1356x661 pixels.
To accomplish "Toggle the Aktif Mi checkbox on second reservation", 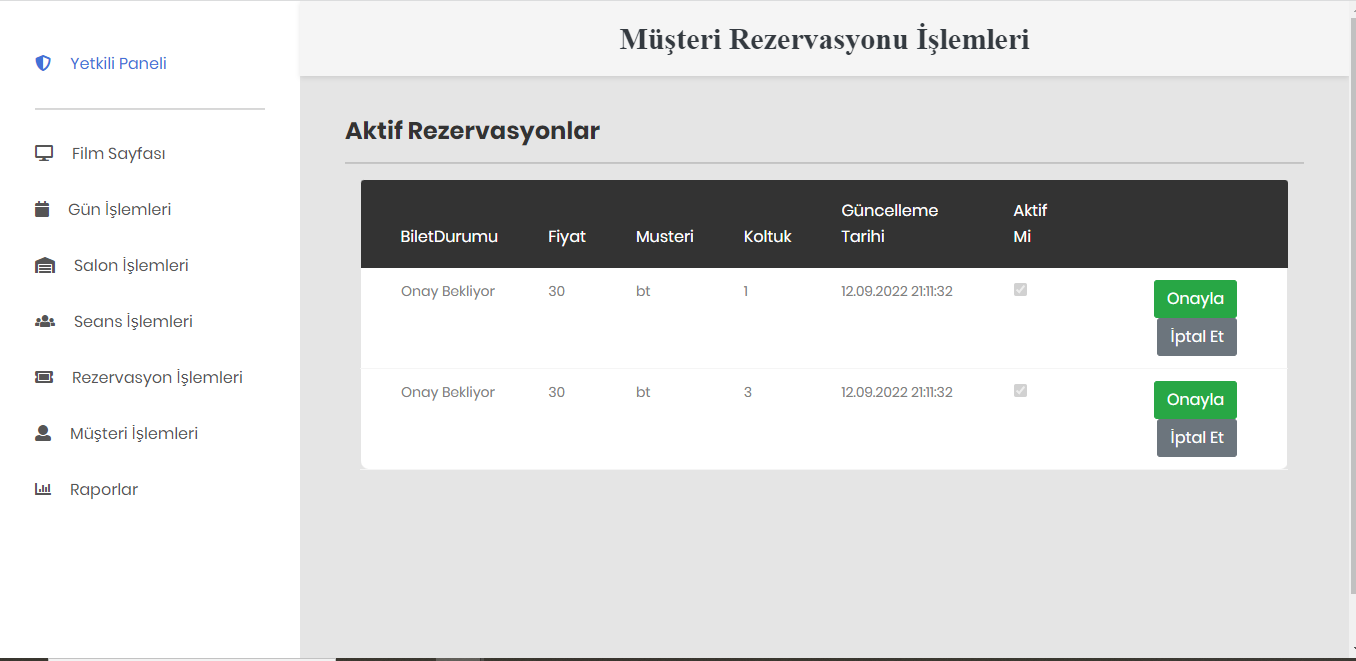I will click(x=1020, y=391).
